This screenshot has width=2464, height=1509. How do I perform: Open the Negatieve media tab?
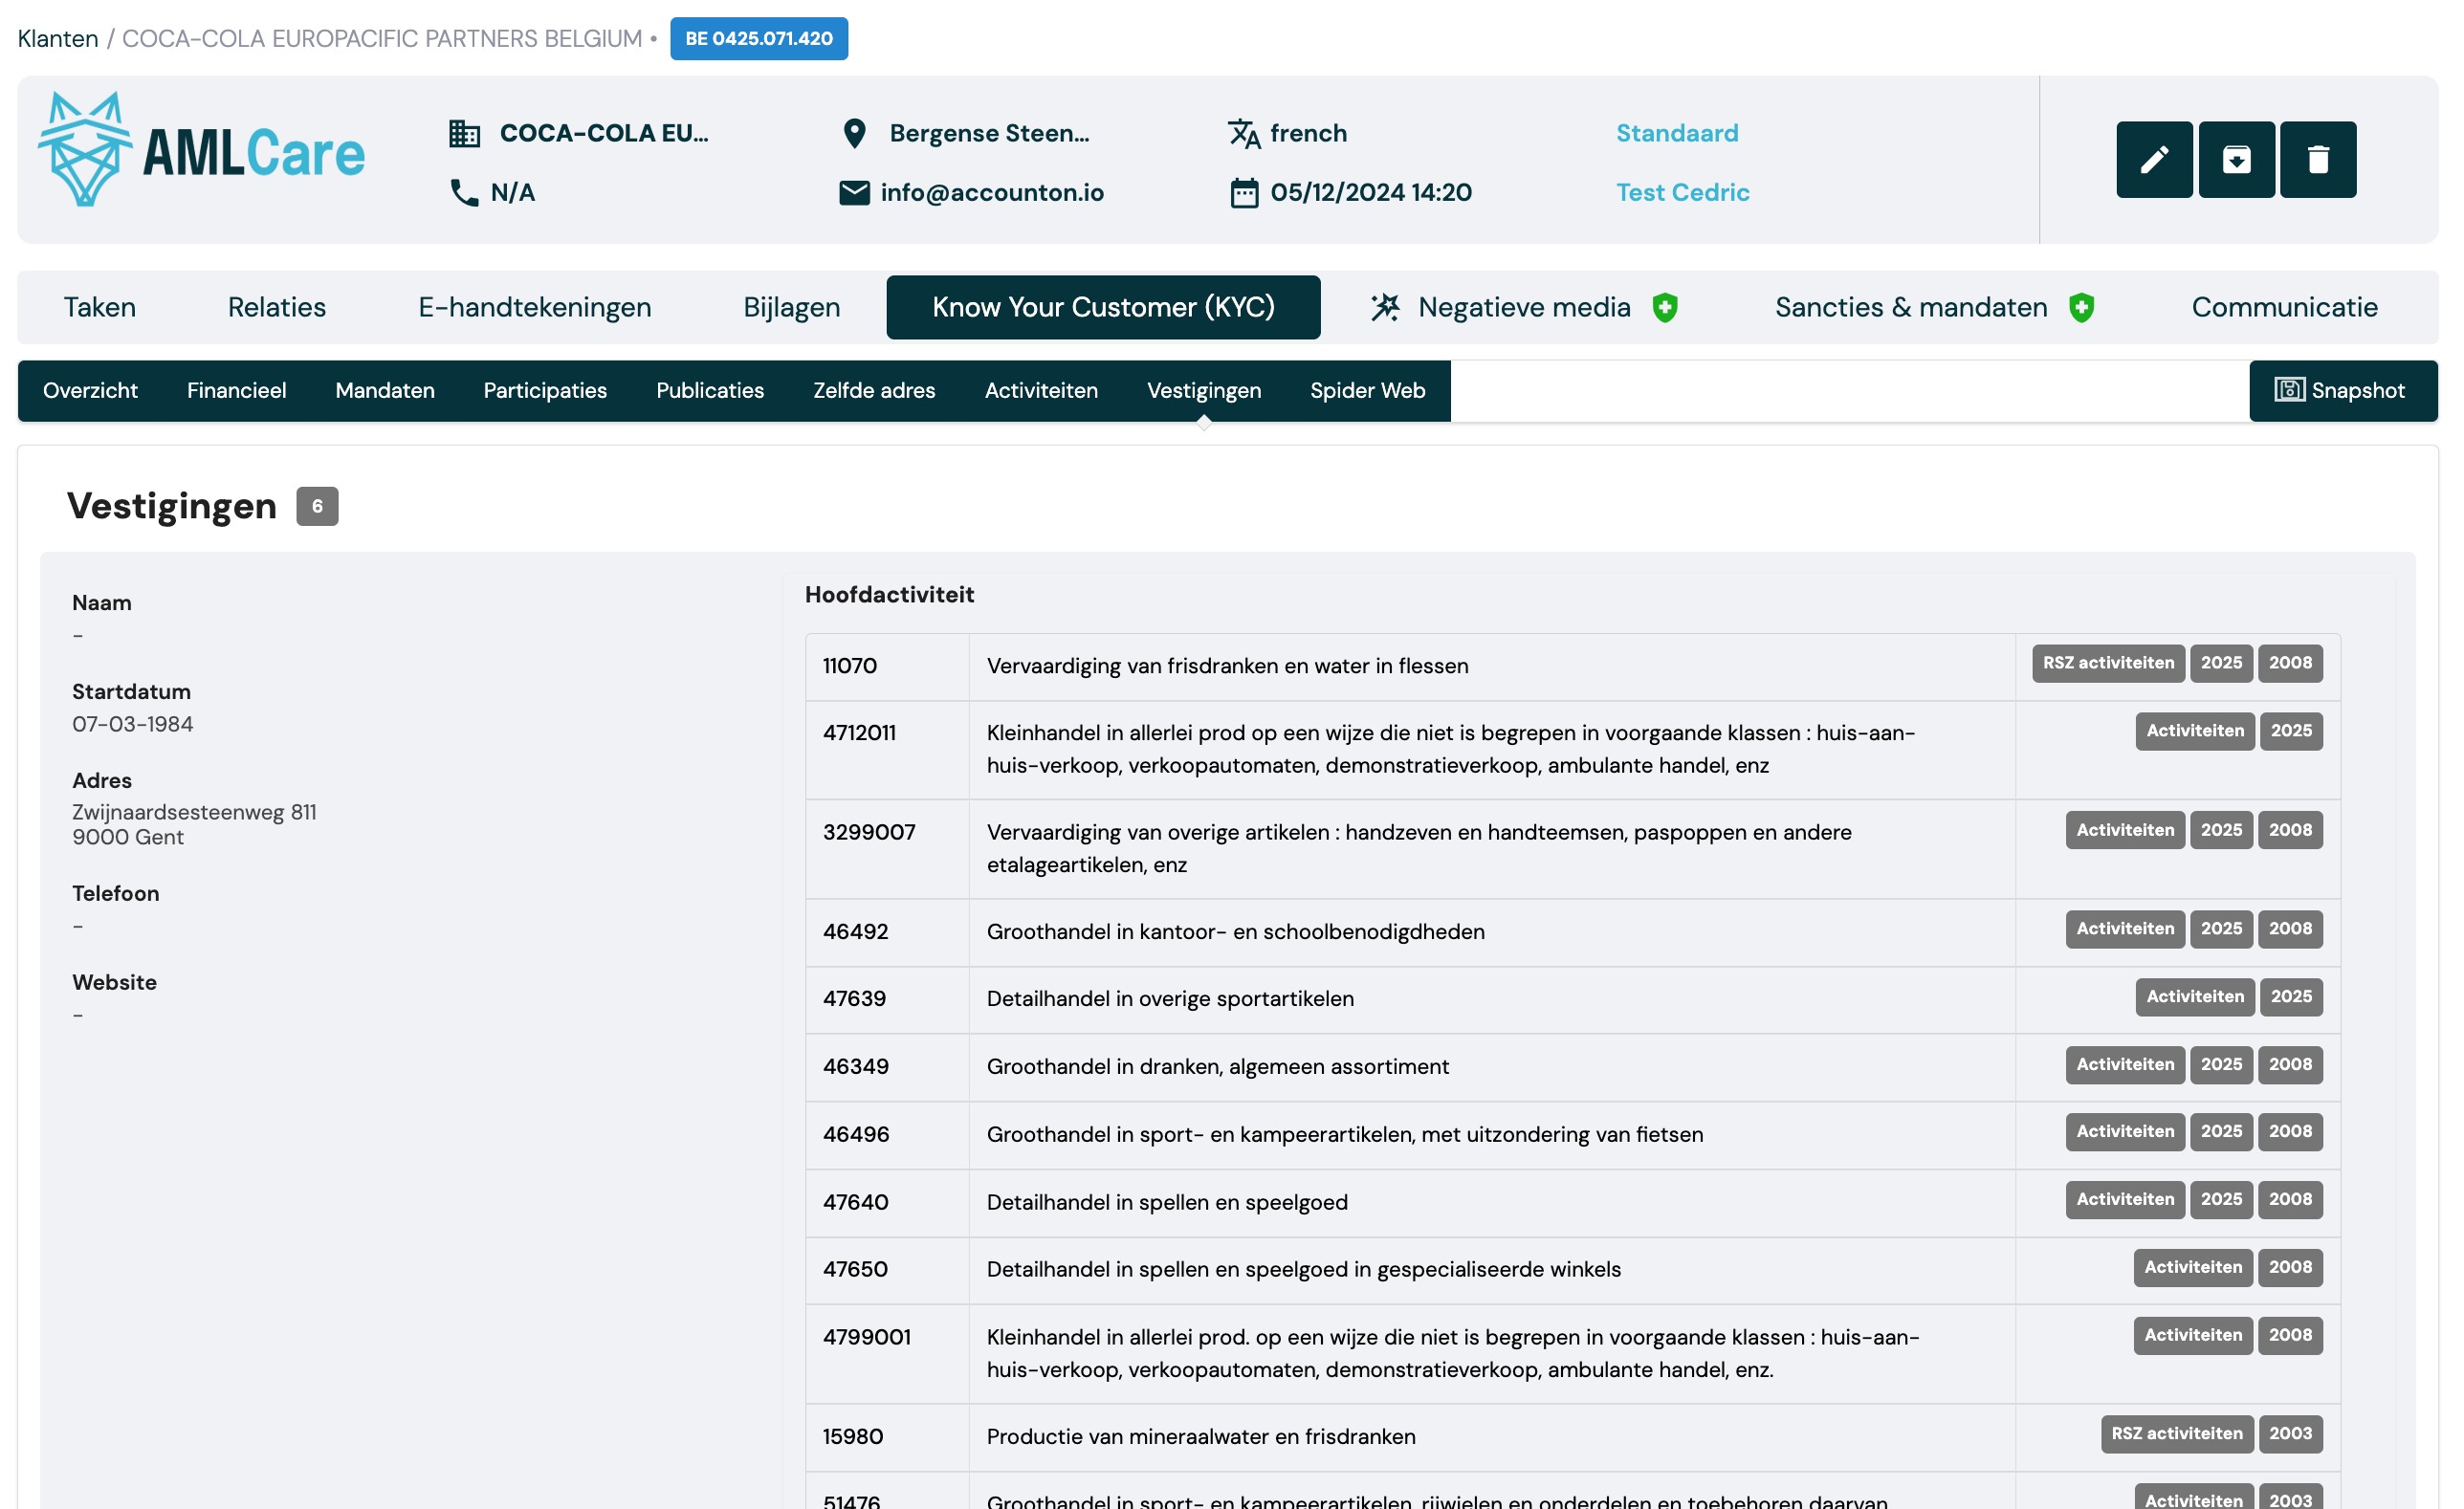tap(1523, 308)
